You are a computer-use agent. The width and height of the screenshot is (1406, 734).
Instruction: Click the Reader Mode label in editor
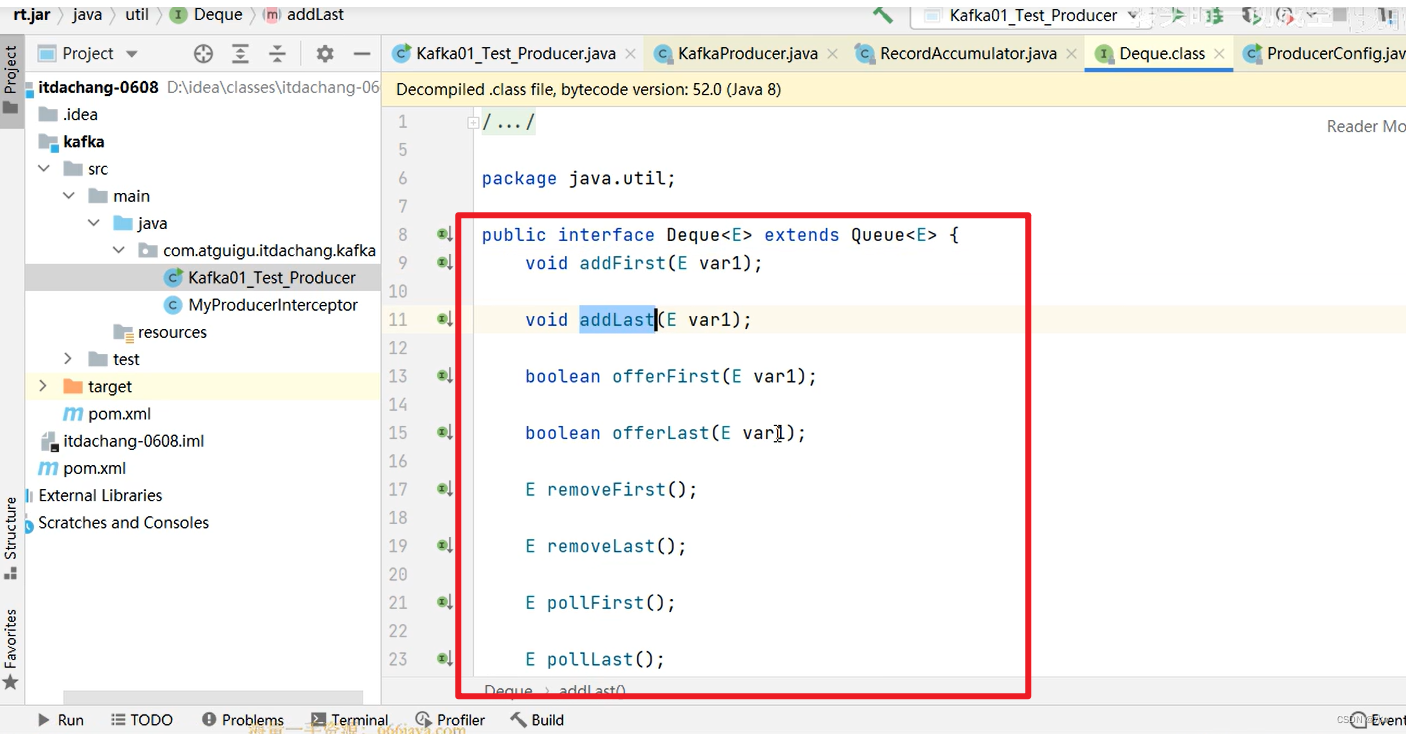click(x=1366, y=126)
